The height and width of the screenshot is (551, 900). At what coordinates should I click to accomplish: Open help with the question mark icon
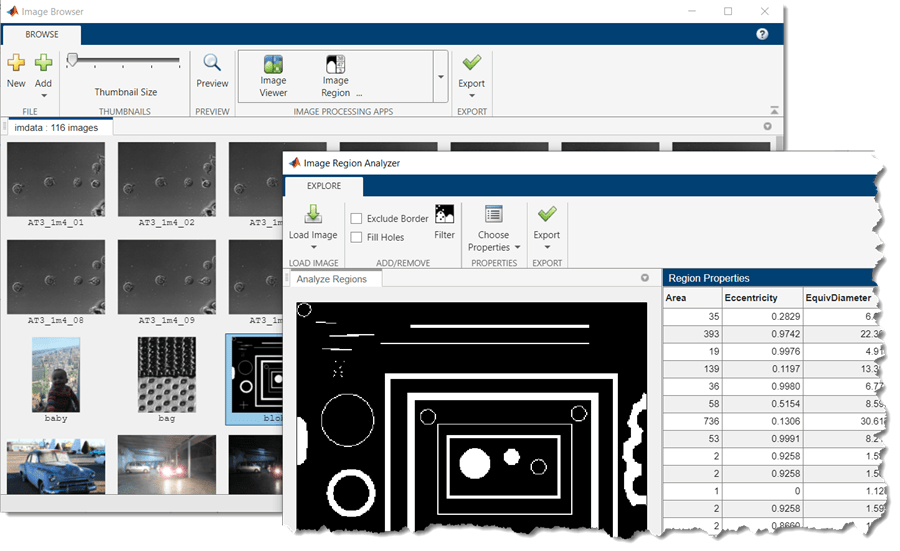(762, 34)
